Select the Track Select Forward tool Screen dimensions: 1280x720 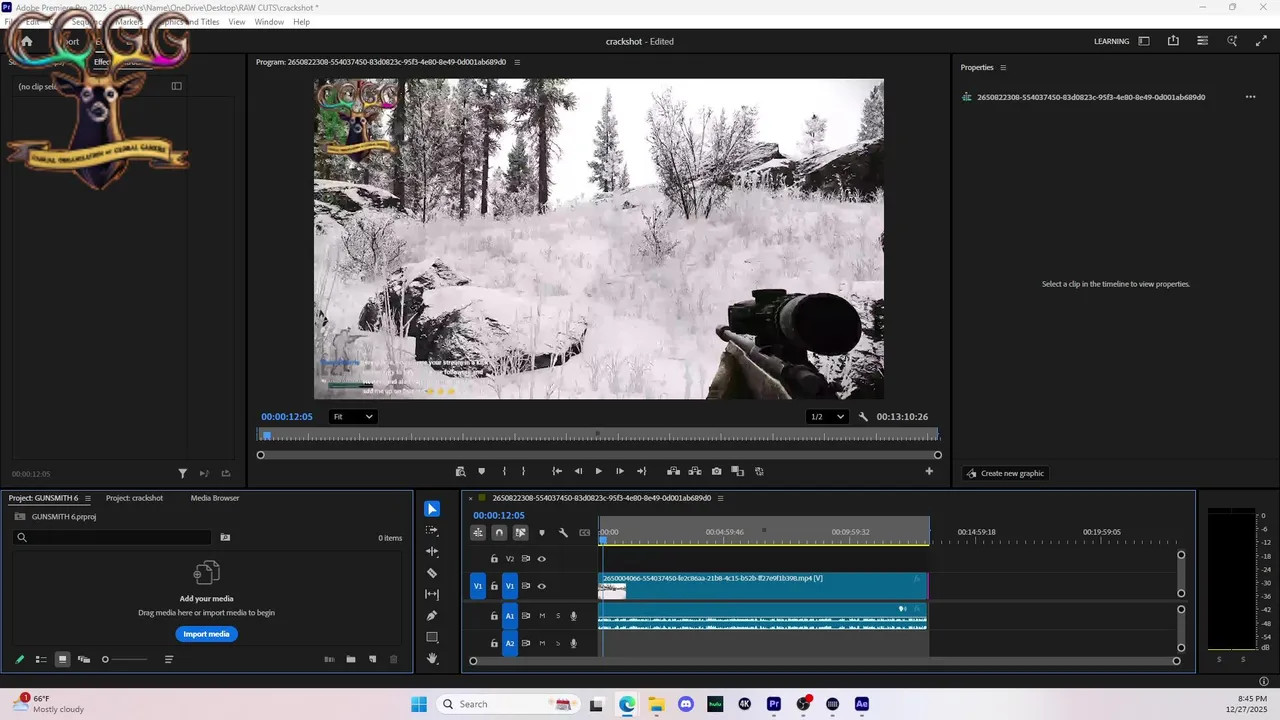[x=432, y=530]
